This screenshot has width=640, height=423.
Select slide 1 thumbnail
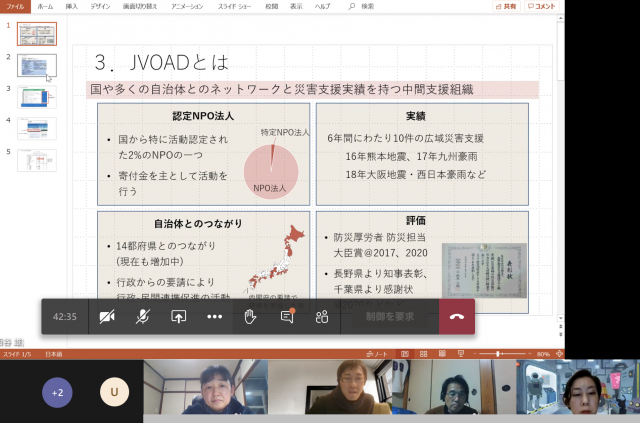[x=37, y=34]
